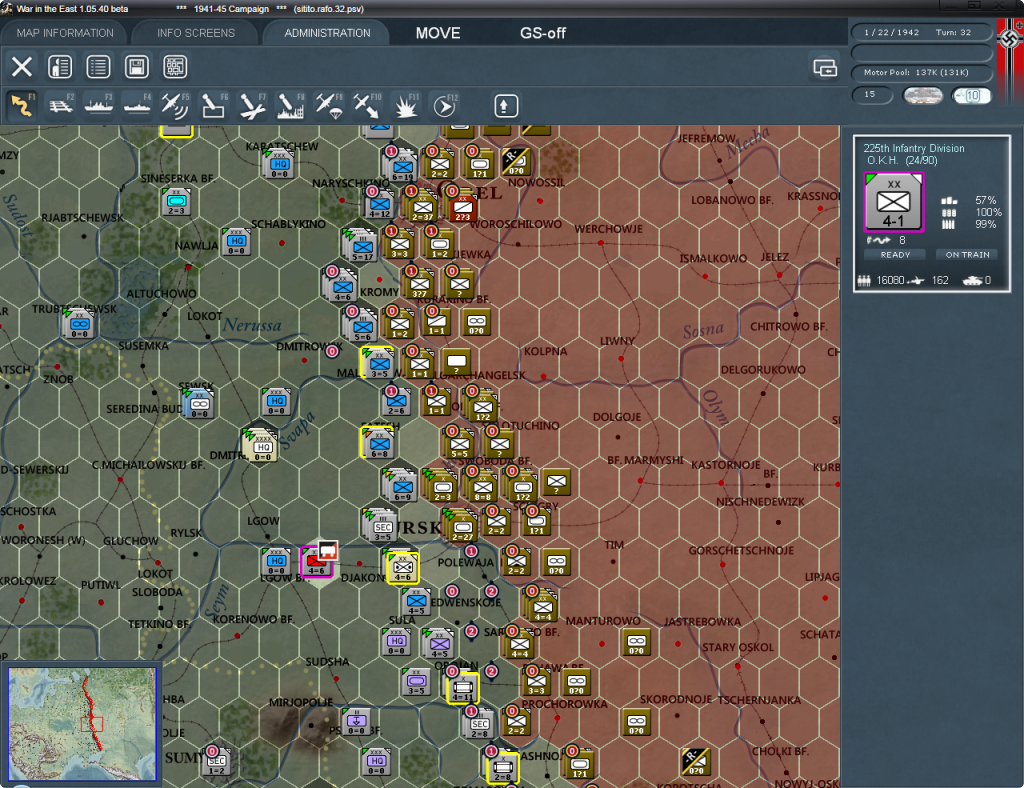Viewport: 1024px width, 788px height.
Task: Click the GS-off ground support label
Action: 543,33
